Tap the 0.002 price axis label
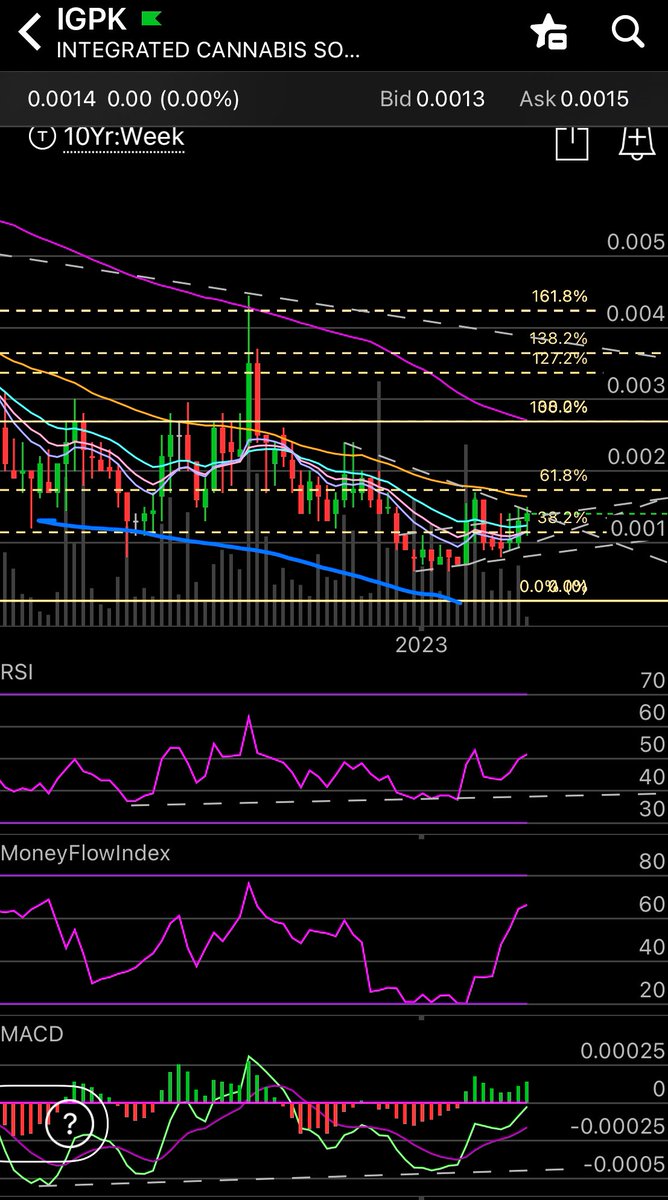Image resolution: width=668 pixels, height=1200 pixels. click(637, 457)
